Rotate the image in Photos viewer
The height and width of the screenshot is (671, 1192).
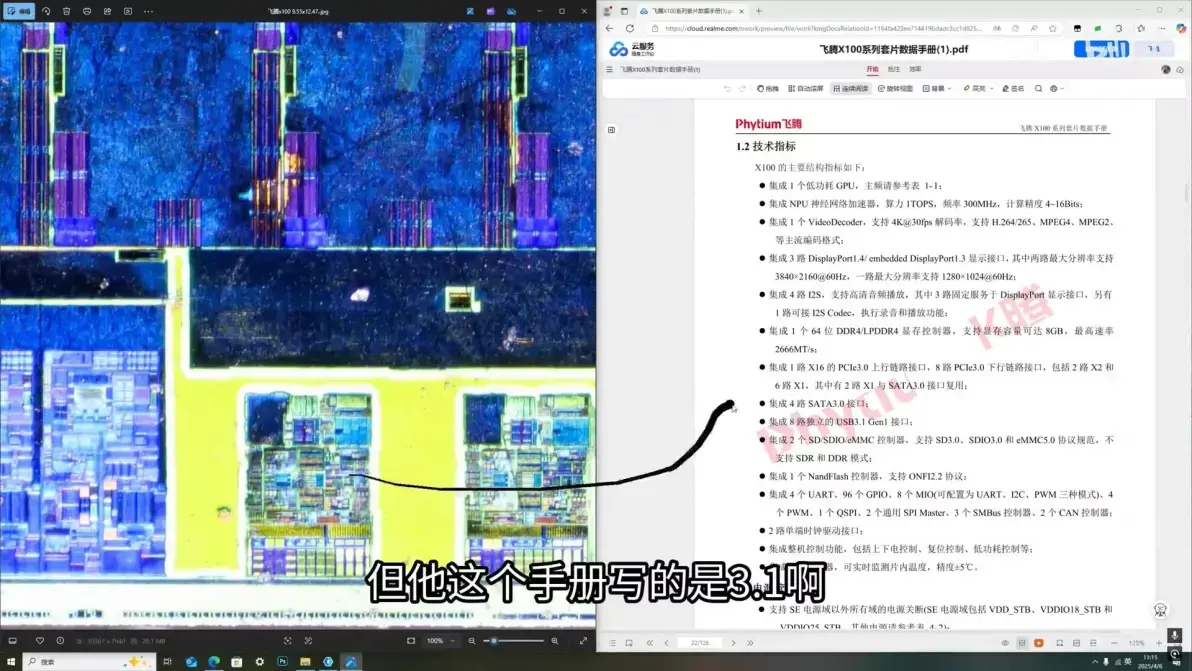[x=46, y=11]
